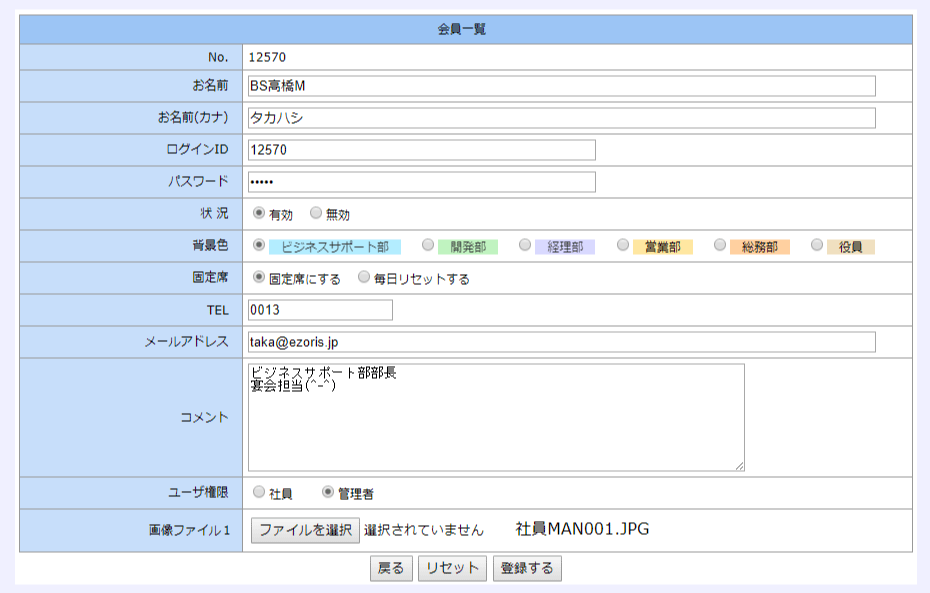
Task: Click the ログインID row label
Action: click(198, 149)
